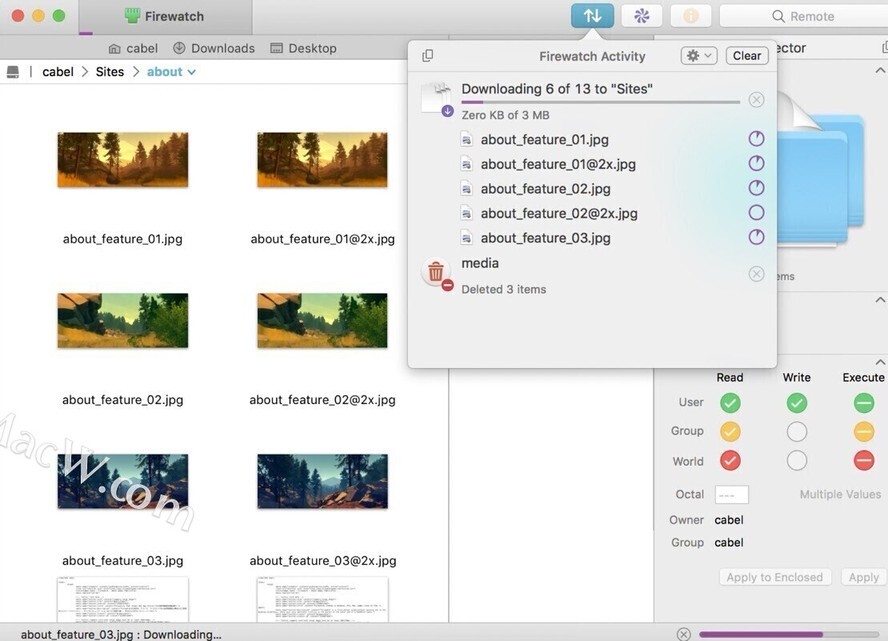The height and width of the screenshot is (641, 888).
Task: Toggle Group Read permission
Action: point(730,431)
